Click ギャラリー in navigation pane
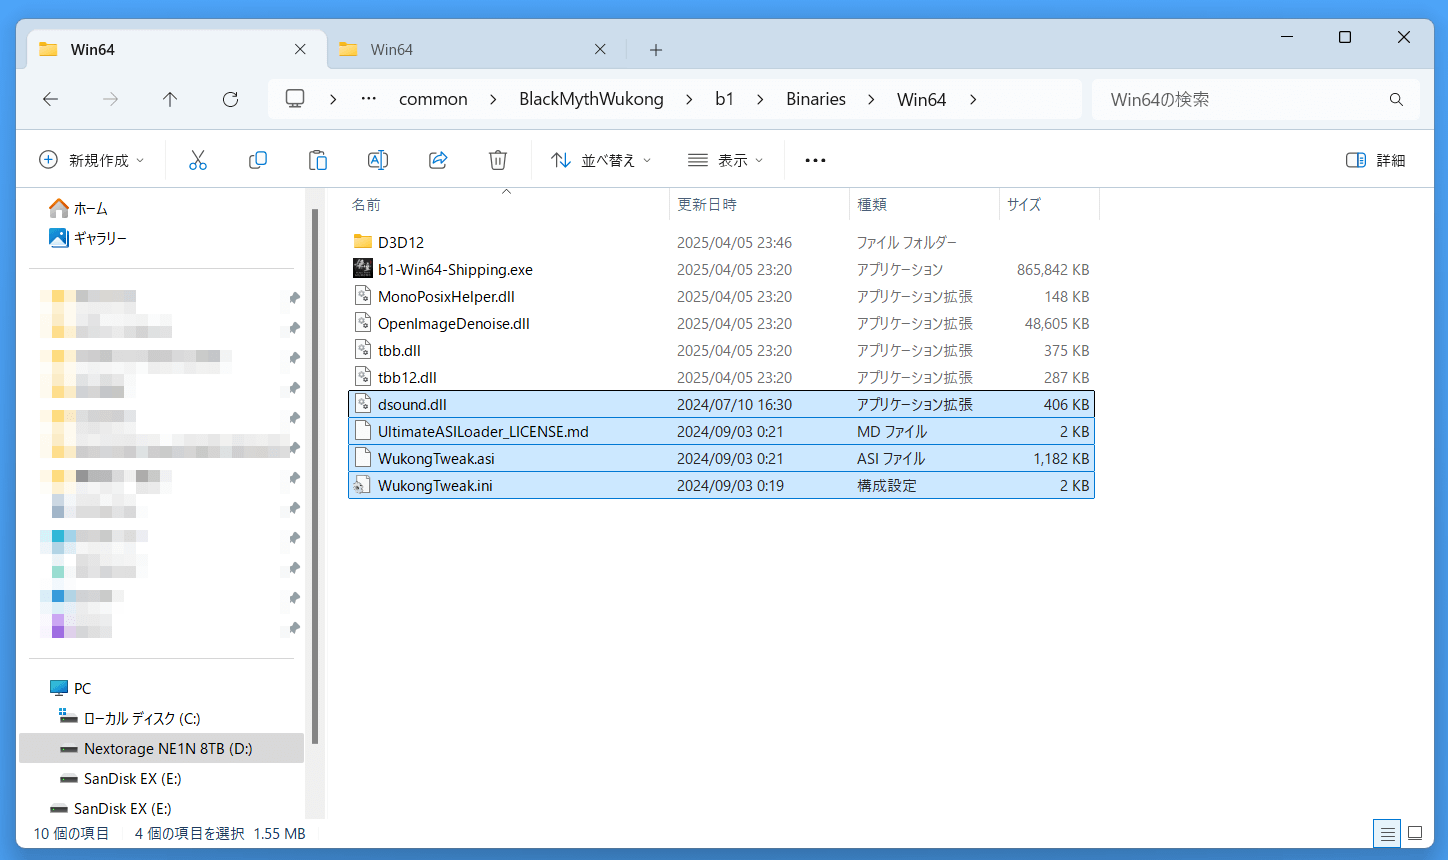 click(x=100, y=238)
